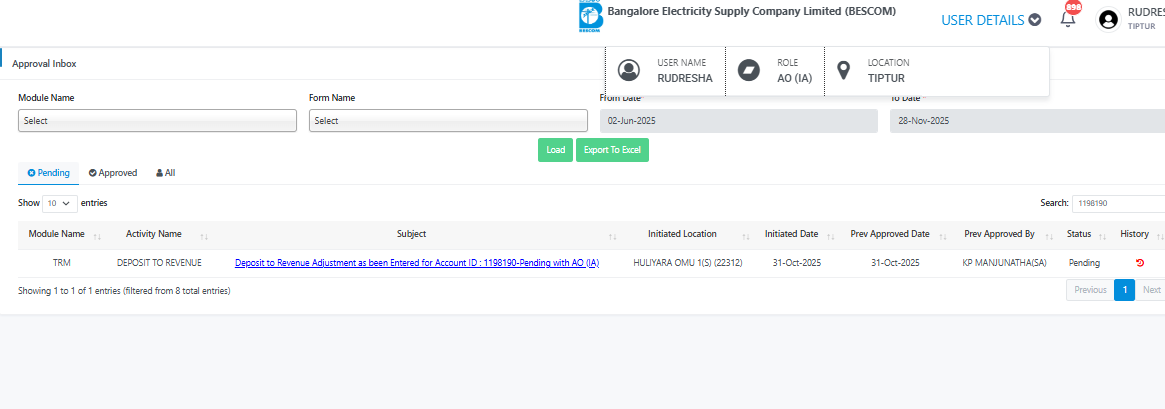Image resolution: width=1165 pixels, height=409 pixels.
Task: Sort by Prev Approved Date column arrows
Action: (x=943, y=236)
